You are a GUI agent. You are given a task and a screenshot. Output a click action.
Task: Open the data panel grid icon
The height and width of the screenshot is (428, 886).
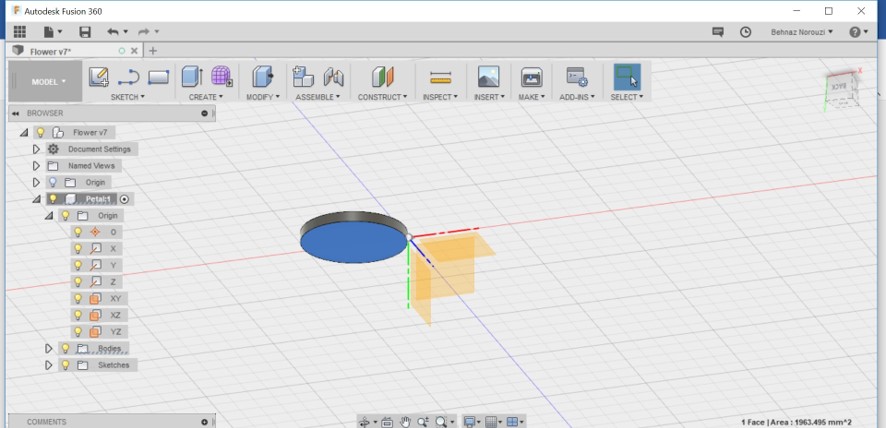click(20, 32)
